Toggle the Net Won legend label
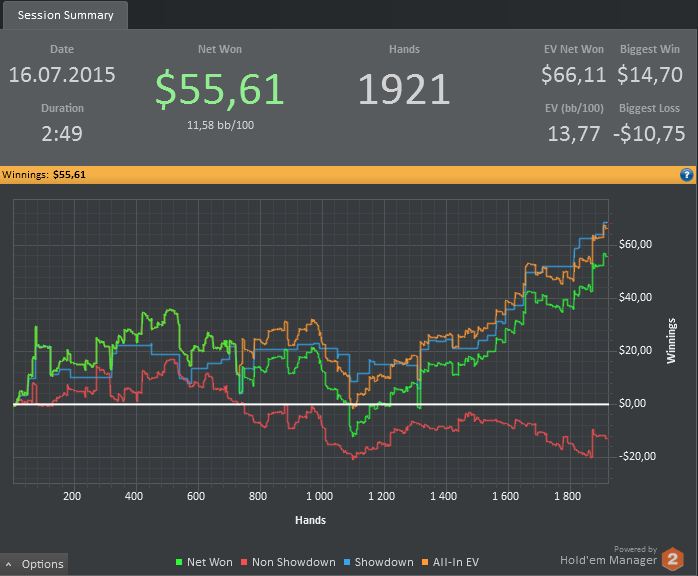The width and height of the screenshot is (698, 576). [210, 562]
